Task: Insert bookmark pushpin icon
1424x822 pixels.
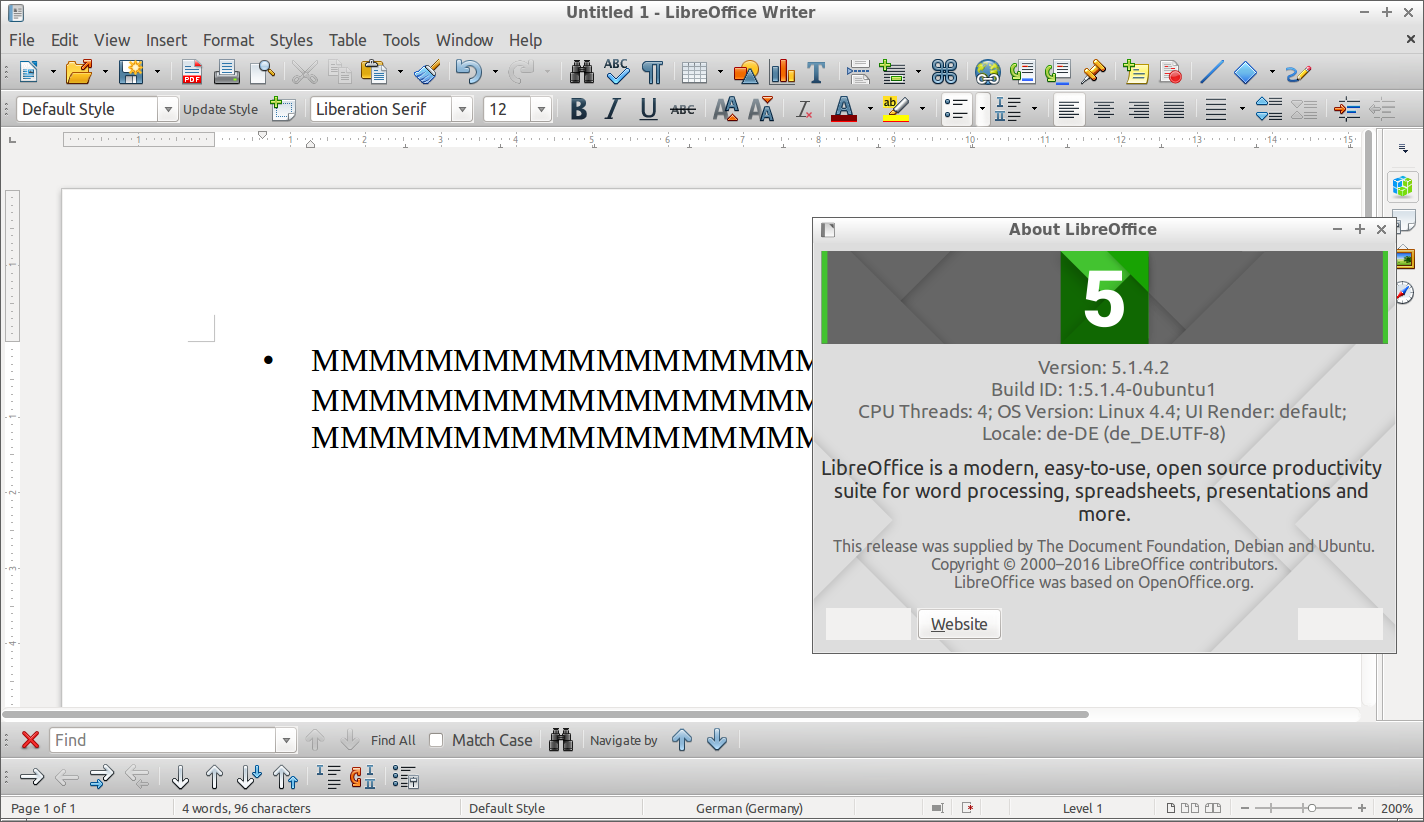Action: pos(1093,72)
